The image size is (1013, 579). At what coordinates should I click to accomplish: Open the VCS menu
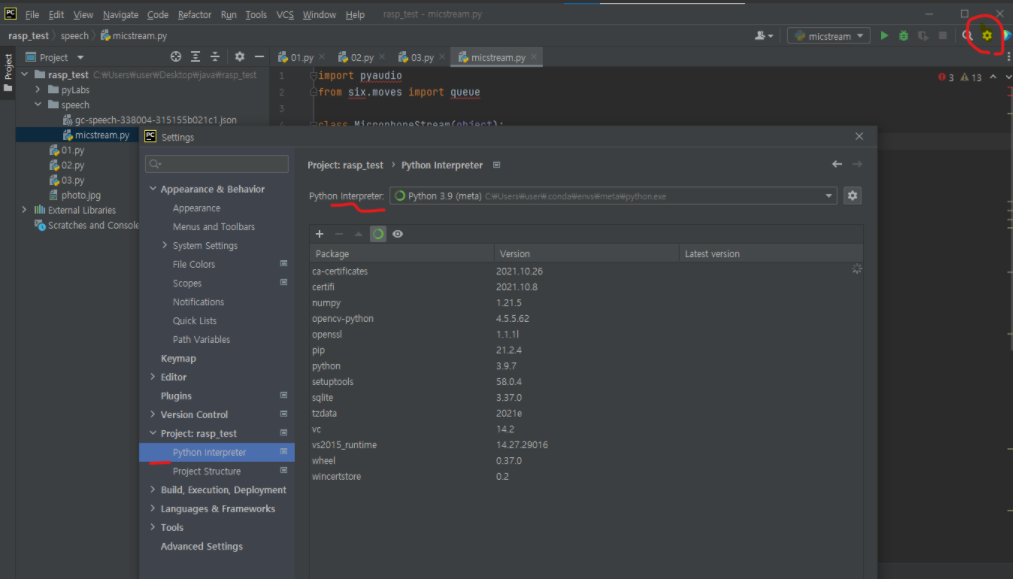pos(285,14)
